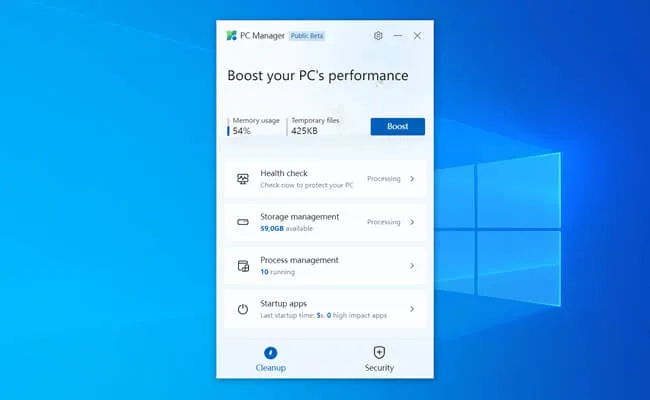Click Processing status beside Storage management

point(383,222)
